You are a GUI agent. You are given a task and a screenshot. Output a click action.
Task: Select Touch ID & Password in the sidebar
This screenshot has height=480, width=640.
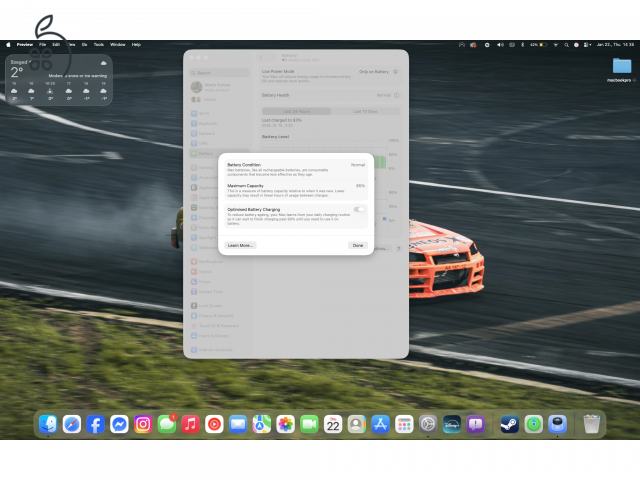tap(220, 326)
